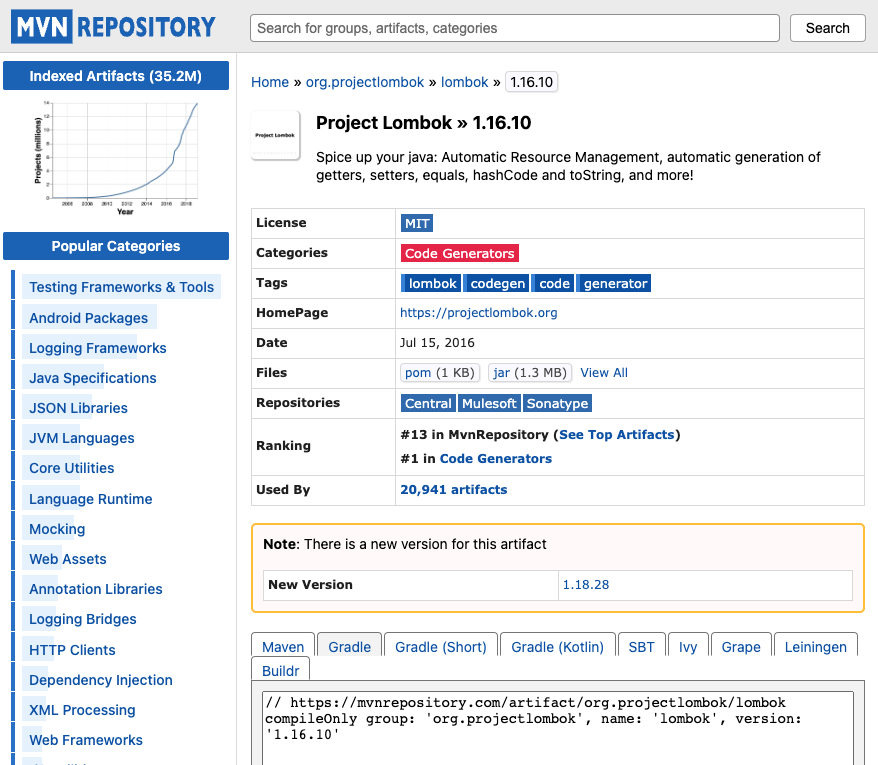Switch to the Gradle (Kotlin) tab
Image resolution: width=878 pixels, height=765 pixels.
558,646
